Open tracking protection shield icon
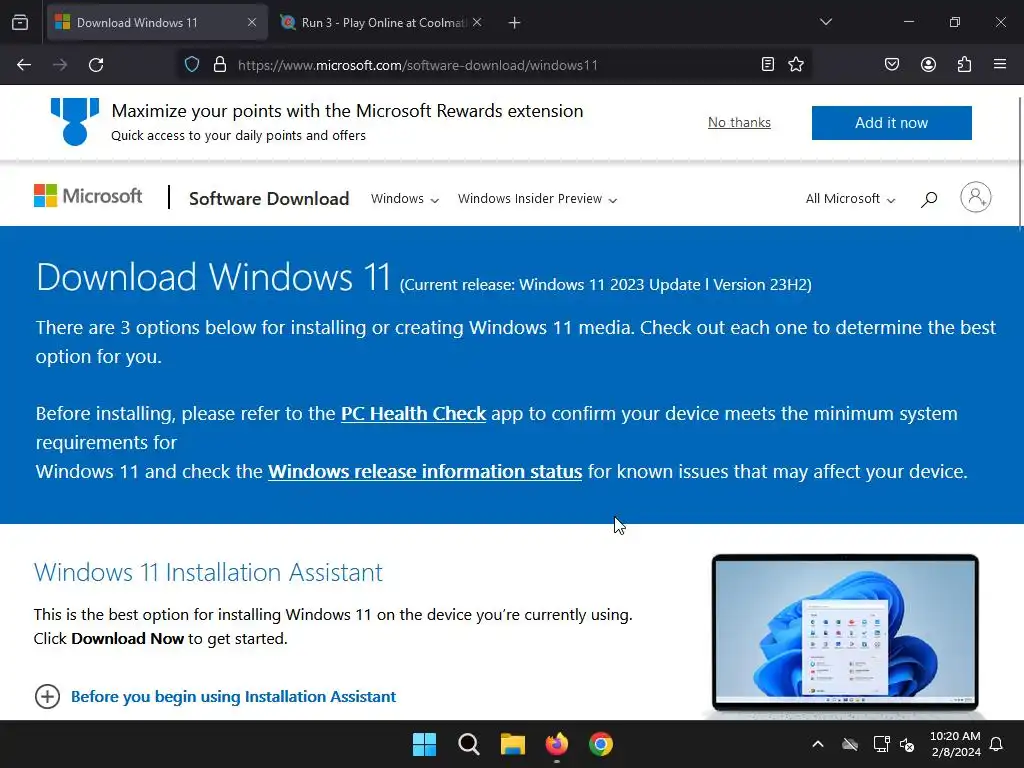 (x=191, y=65)
